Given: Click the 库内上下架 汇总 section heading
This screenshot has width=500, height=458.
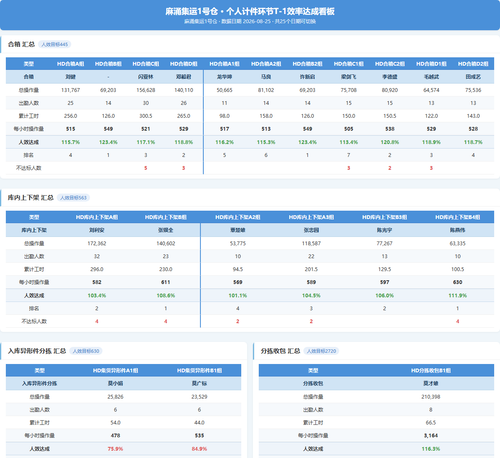Looking at the screenshot, I should tap(31, 198).
